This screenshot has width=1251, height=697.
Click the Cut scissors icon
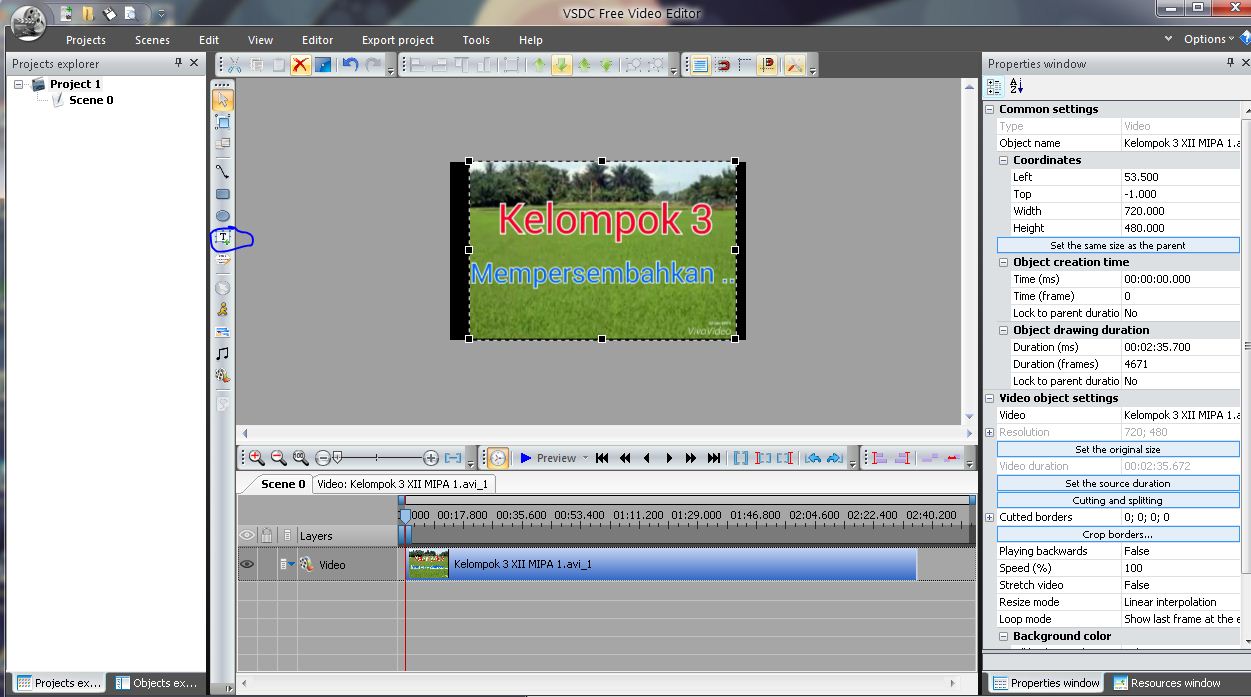click(234, 65)
